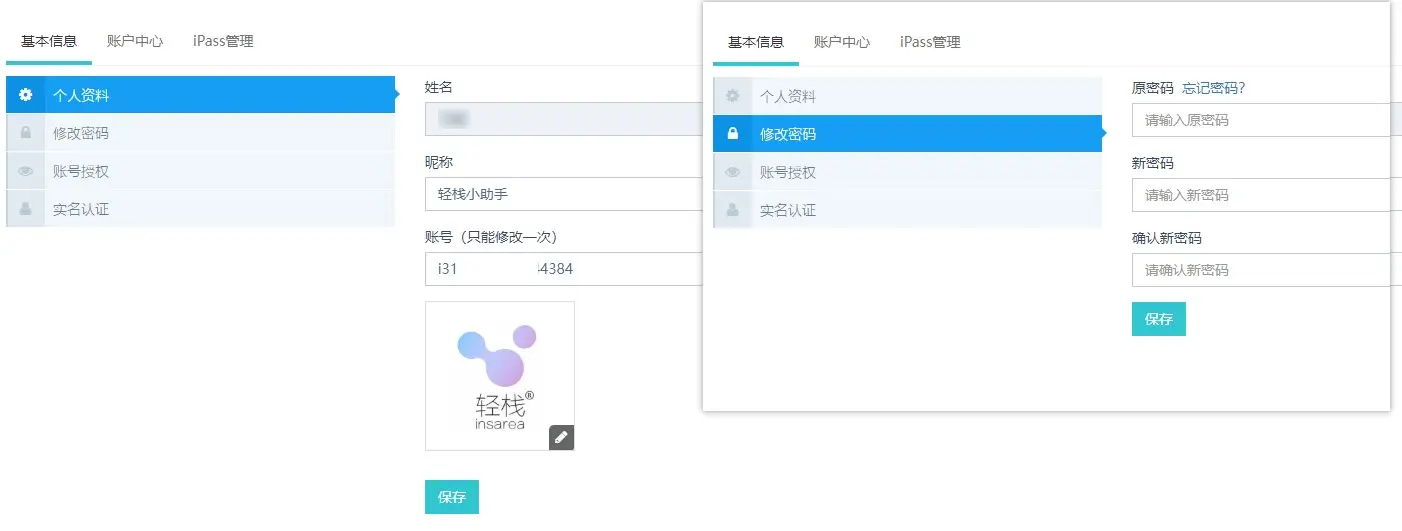Click the gear icon beside 个人资料 in the right popup
The image size is (1402, 531).
pos(732,97)
